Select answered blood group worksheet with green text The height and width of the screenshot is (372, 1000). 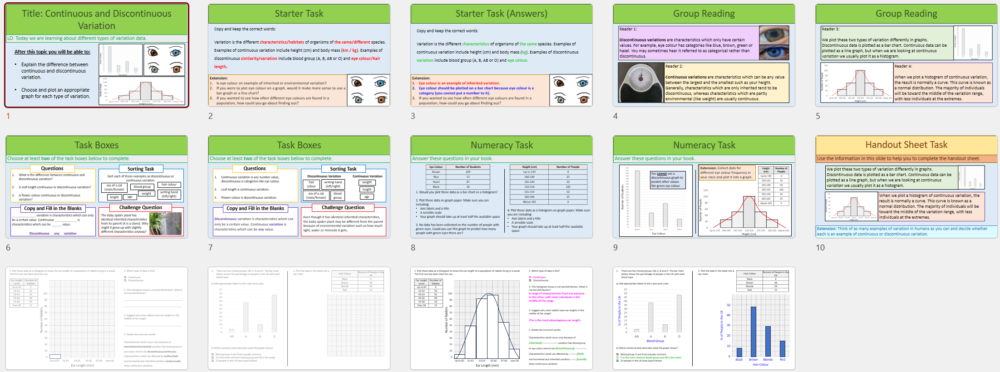[704, 318]
